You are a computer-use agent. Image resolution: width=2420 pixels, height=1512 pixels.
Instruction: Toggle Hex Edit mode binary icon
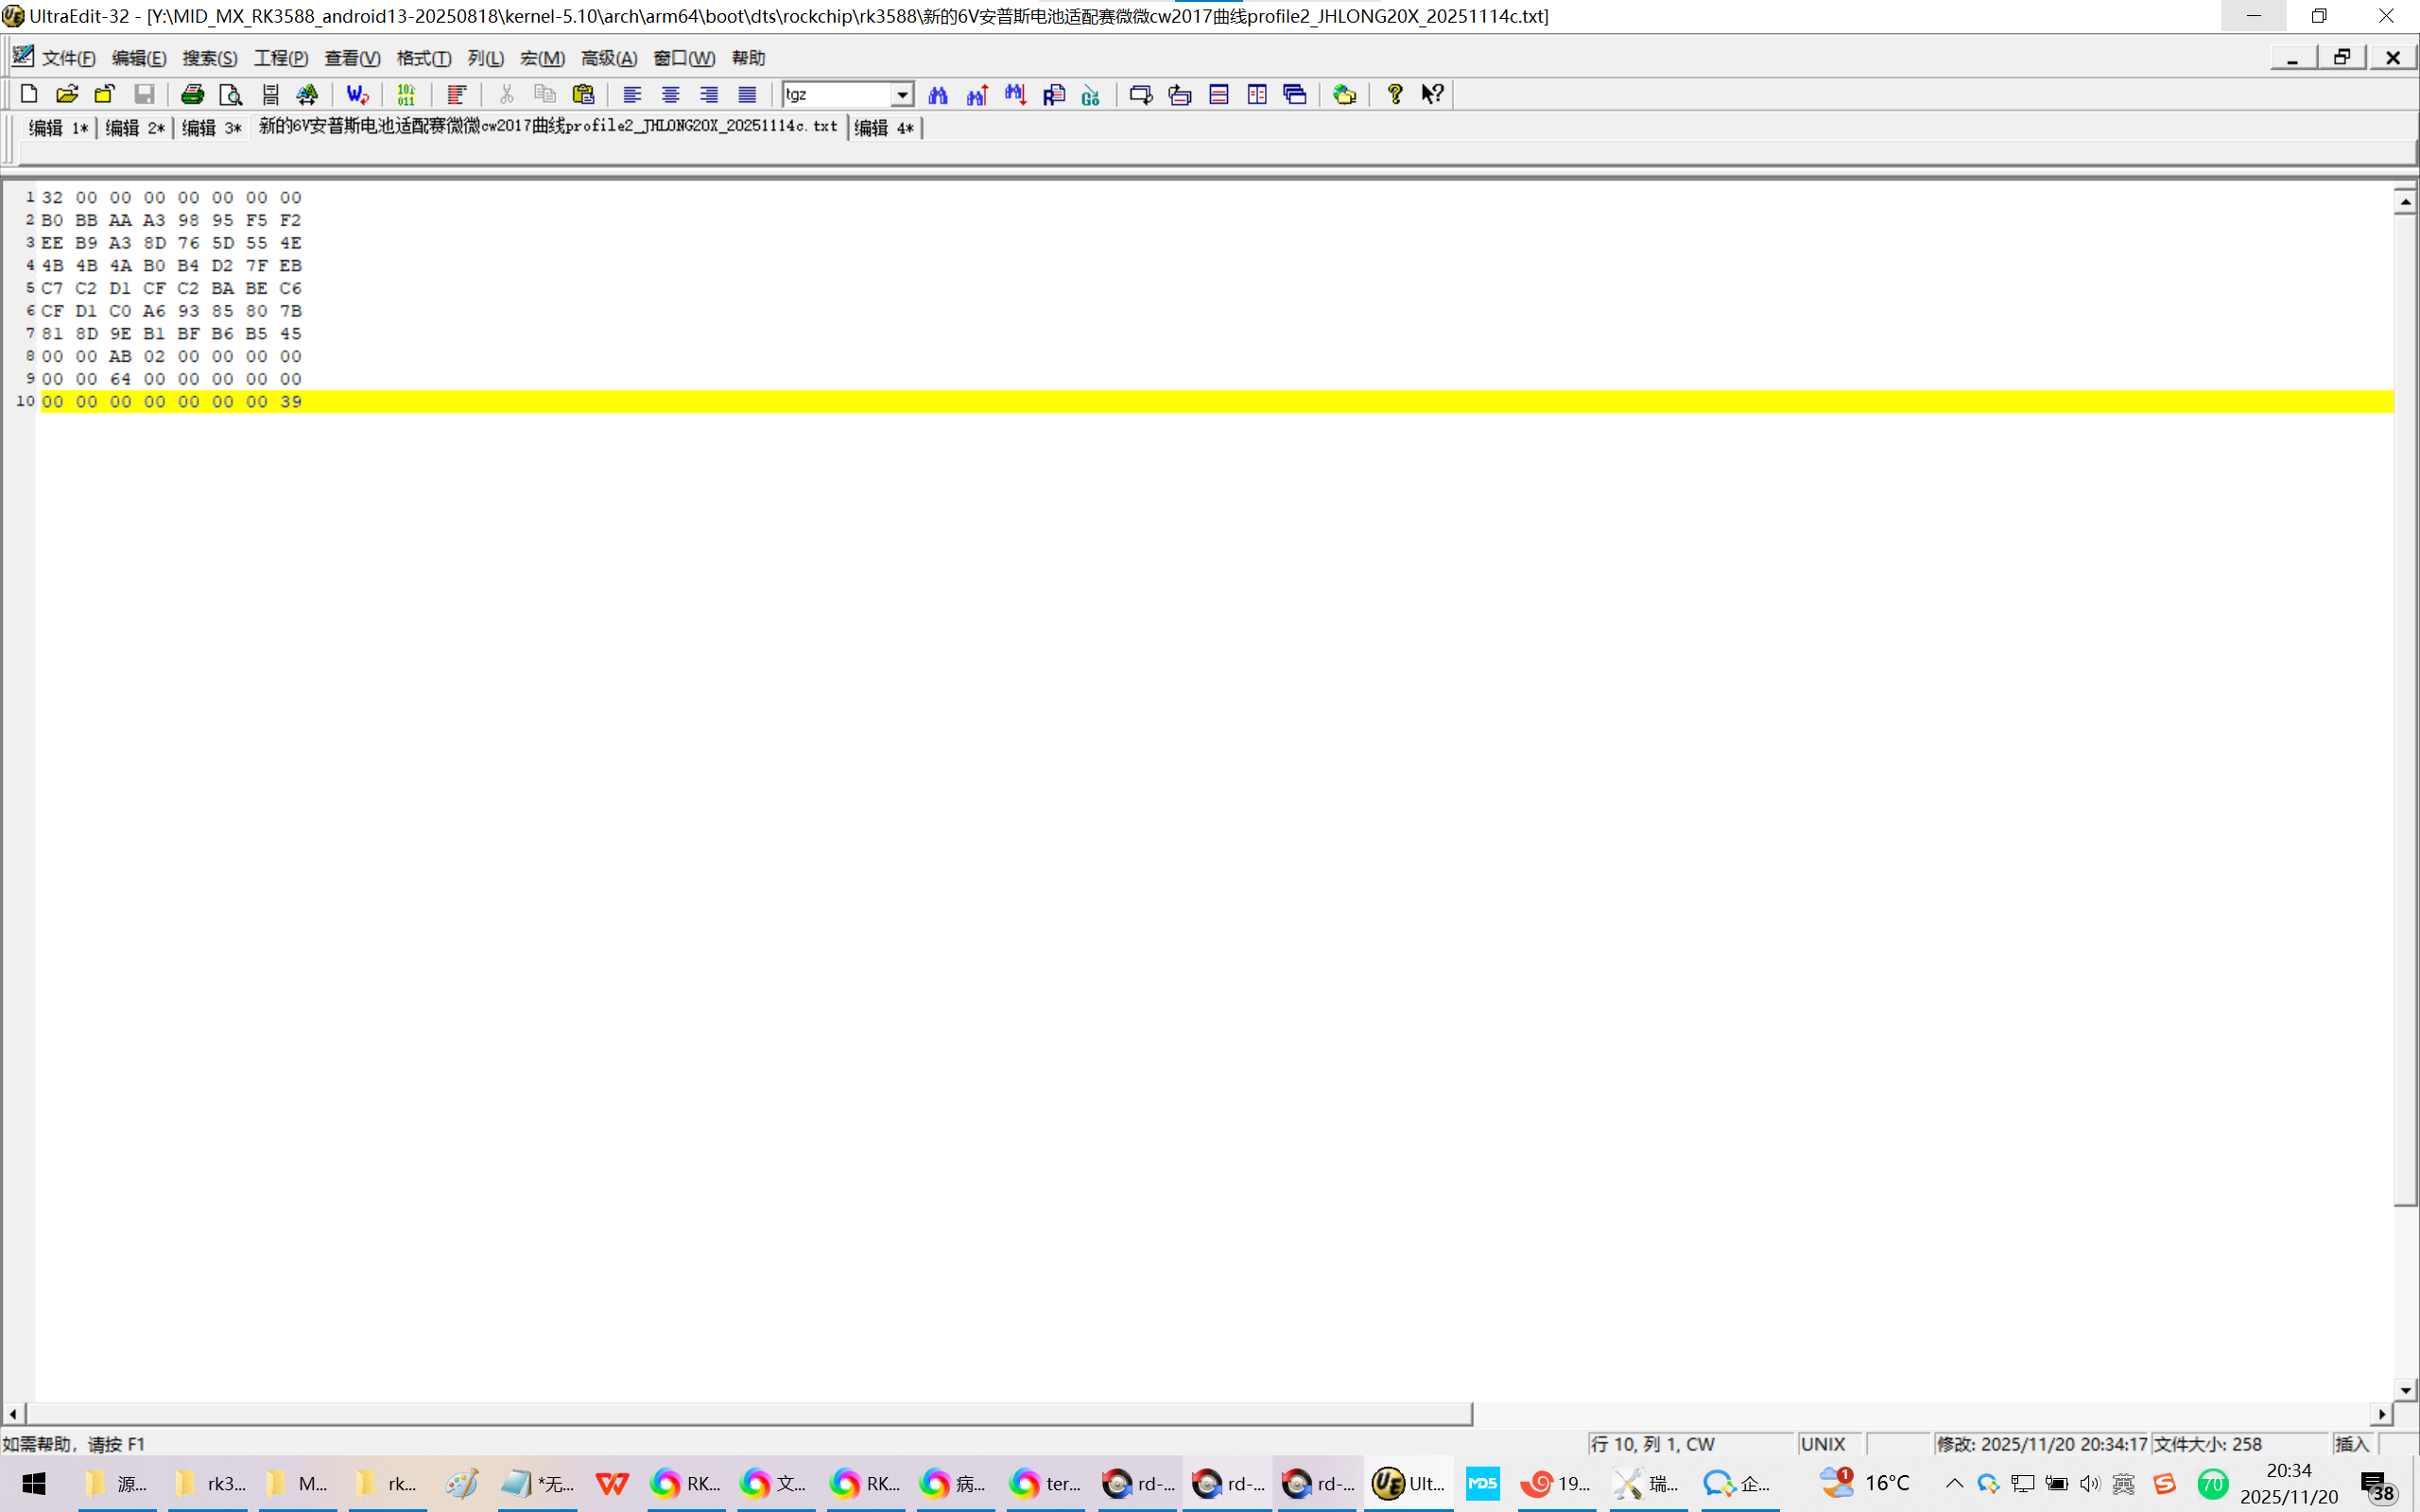406,94
